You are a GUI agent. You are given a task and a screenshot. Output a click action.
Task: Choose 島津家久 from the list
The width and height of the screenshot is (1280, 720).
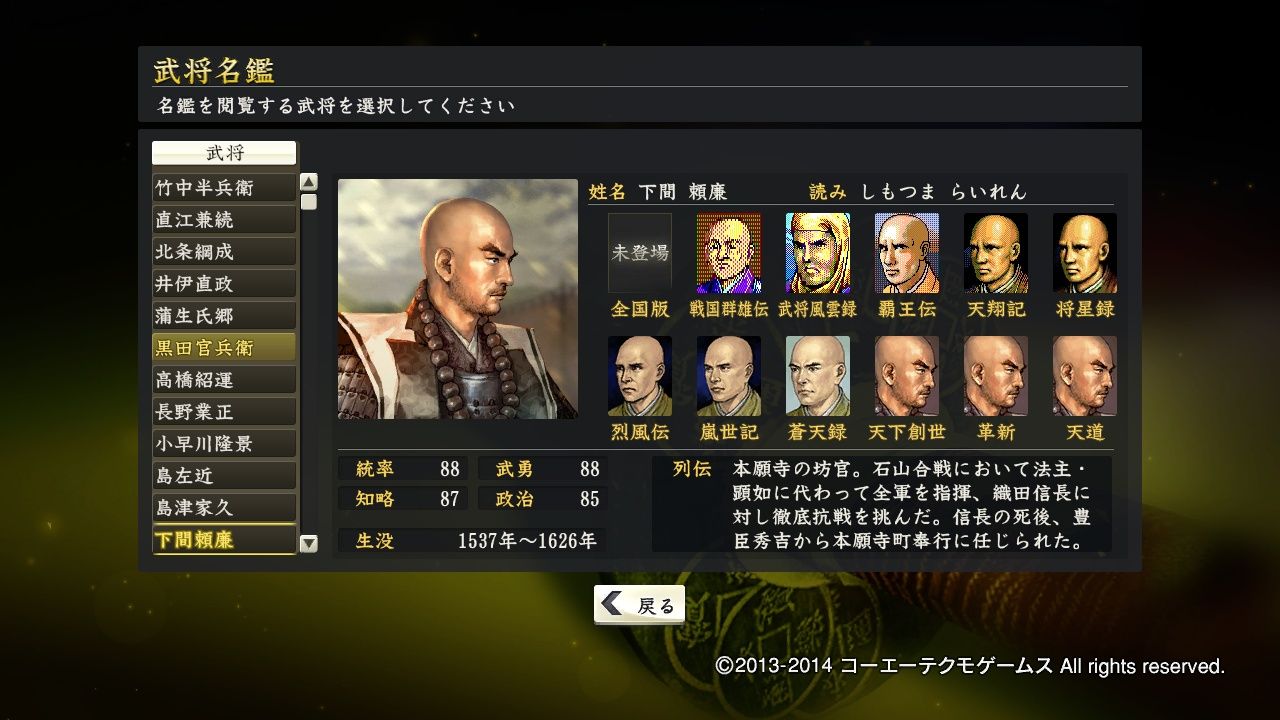point(224,508)
